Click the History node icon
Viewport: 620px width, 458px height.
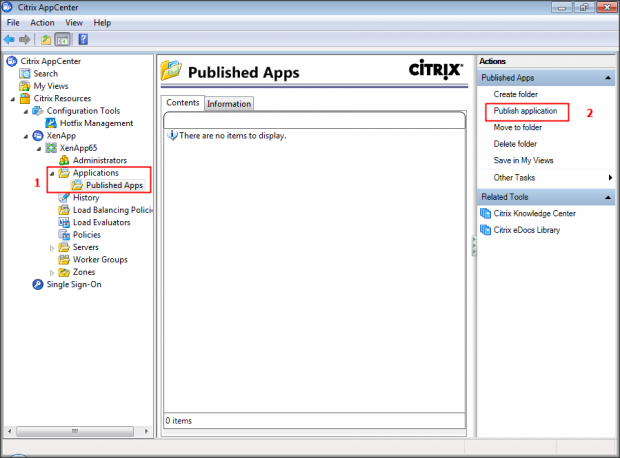point(64,197)
